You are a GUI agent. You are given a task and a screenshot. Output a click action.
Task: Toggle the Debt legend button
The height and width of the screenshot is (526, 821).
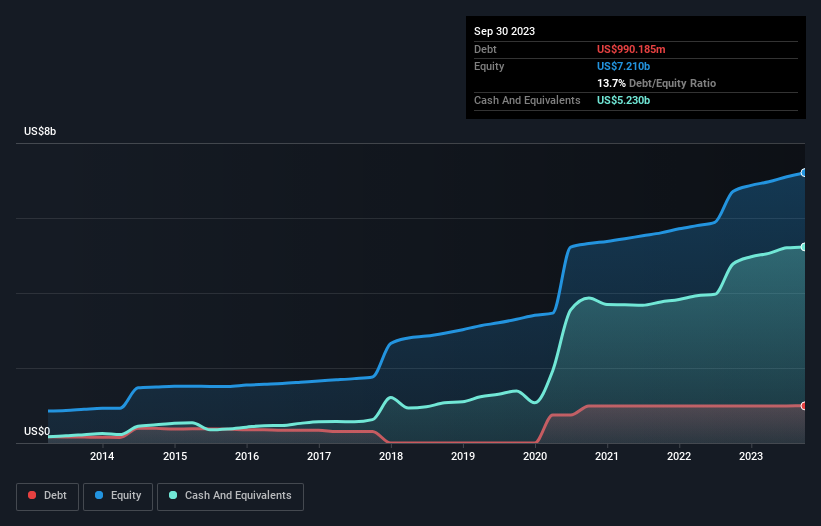pyautogui.click(x=48, y=496)
